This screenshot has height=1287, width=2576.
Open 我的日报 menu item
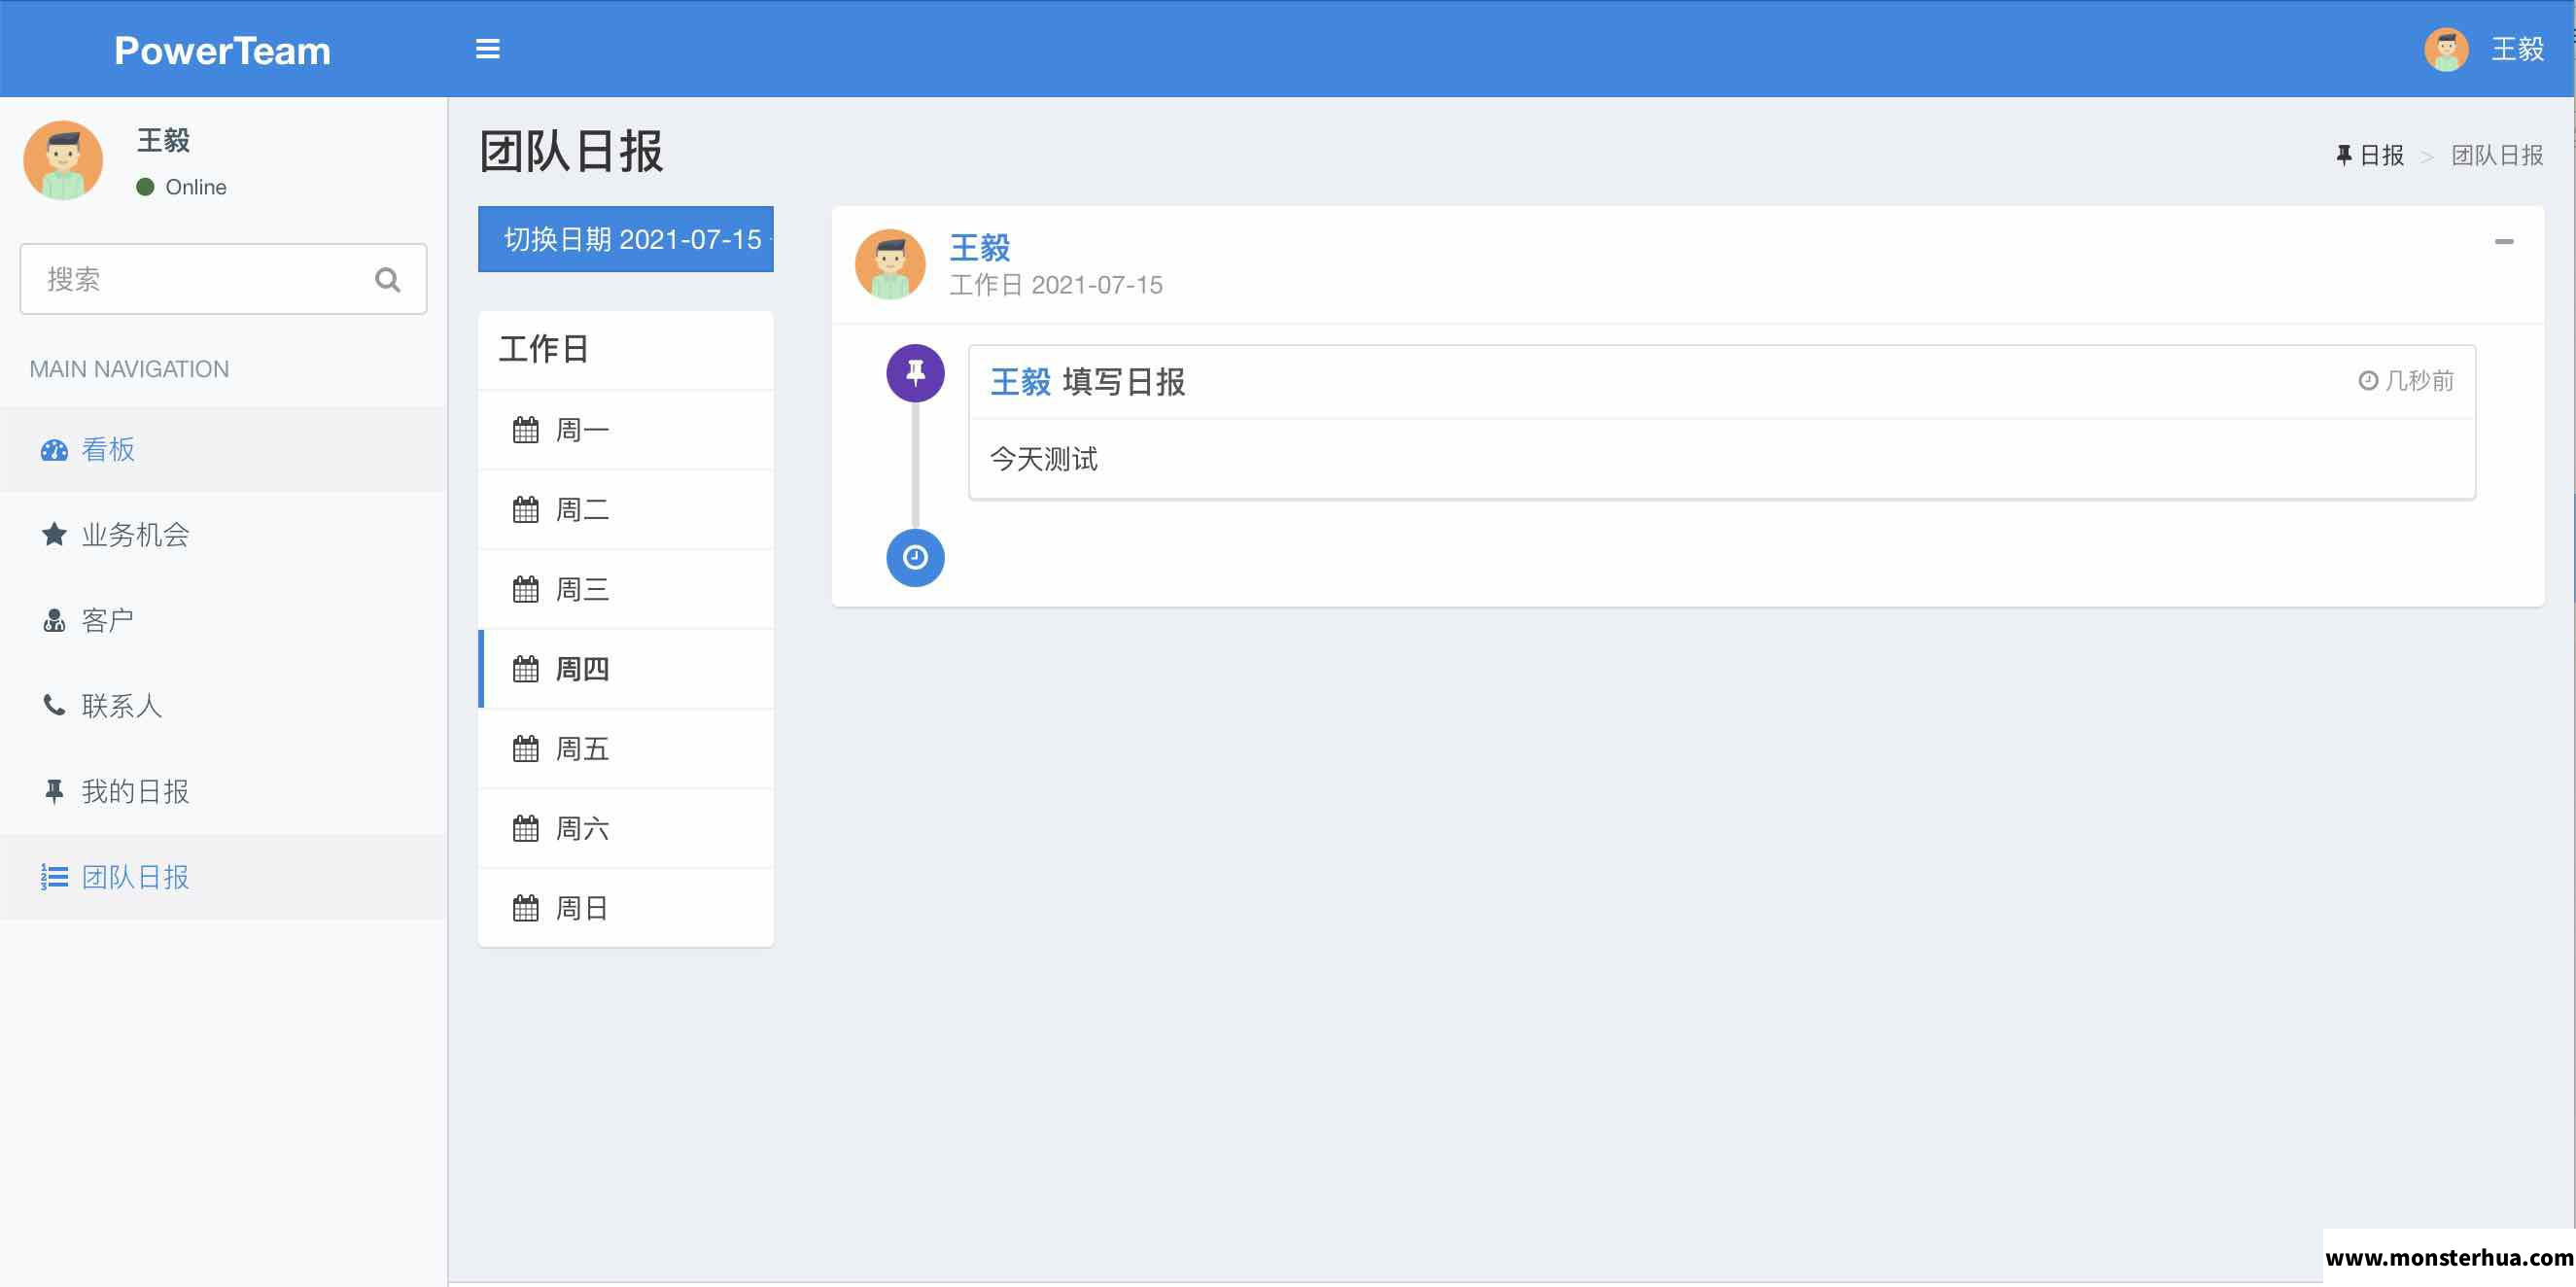click(x=223, y=792)
